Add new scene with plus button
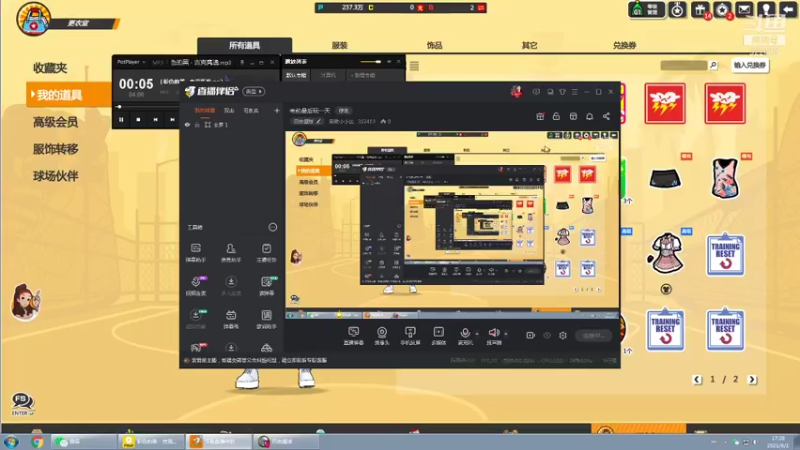The height and width of the screenshot is (450, 800). pos(277,110)
